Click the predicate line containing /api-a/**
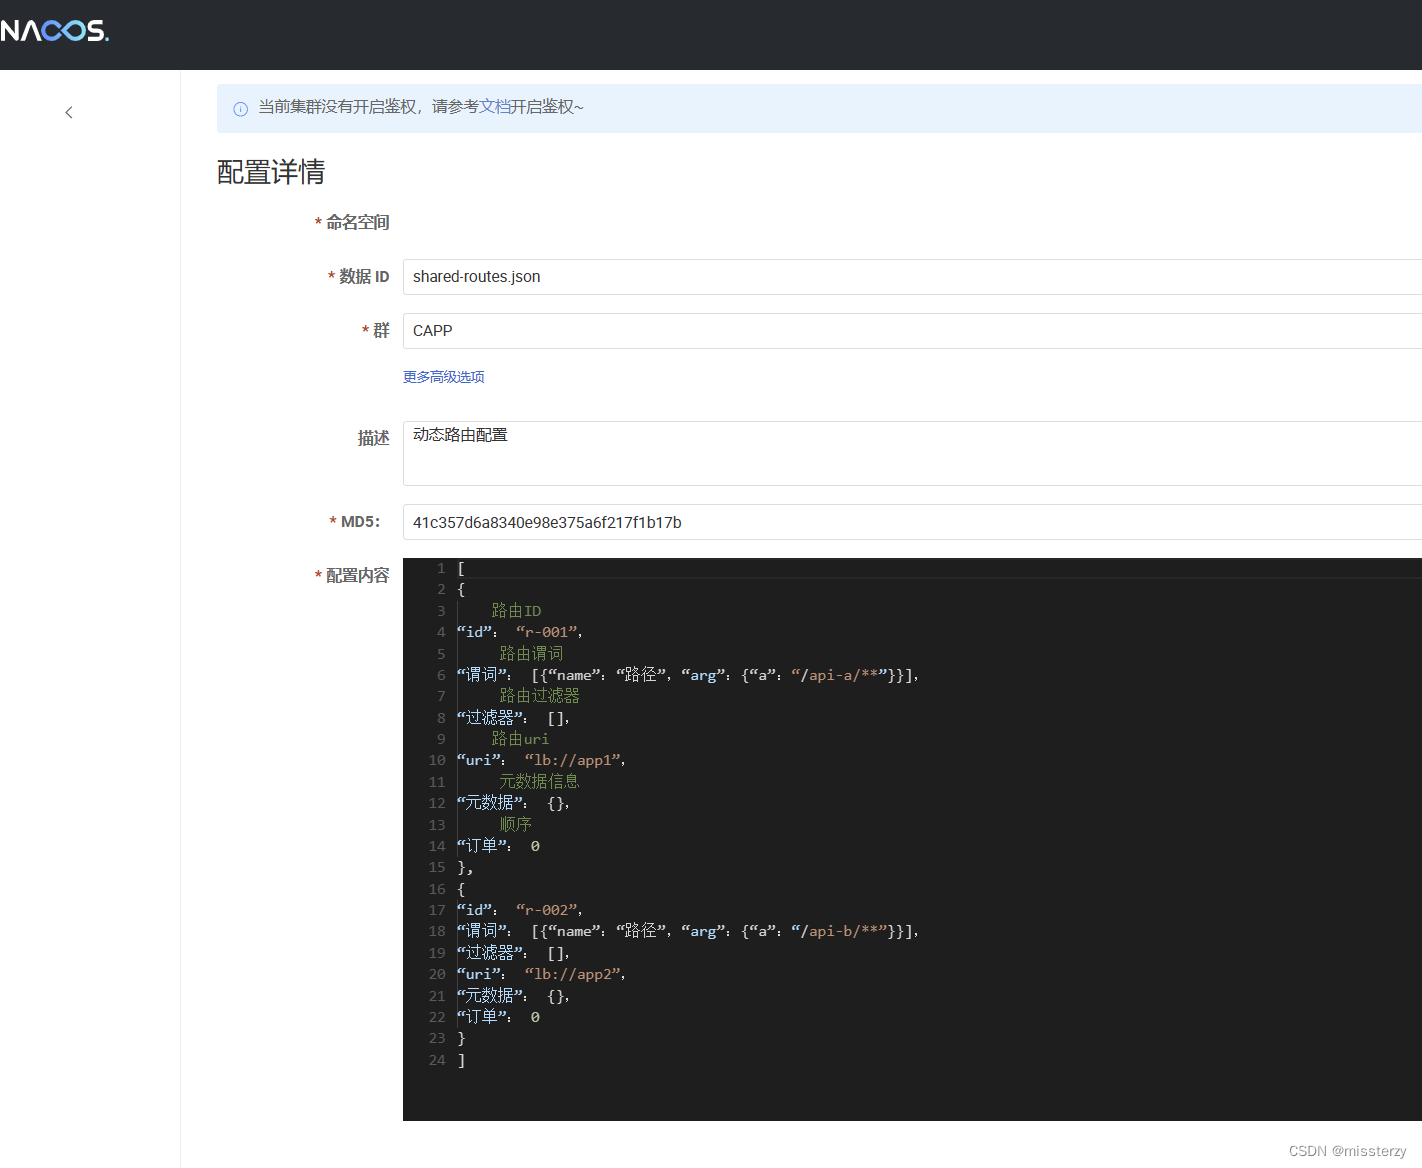The image size is (1422, 1168). coord(688,675)
